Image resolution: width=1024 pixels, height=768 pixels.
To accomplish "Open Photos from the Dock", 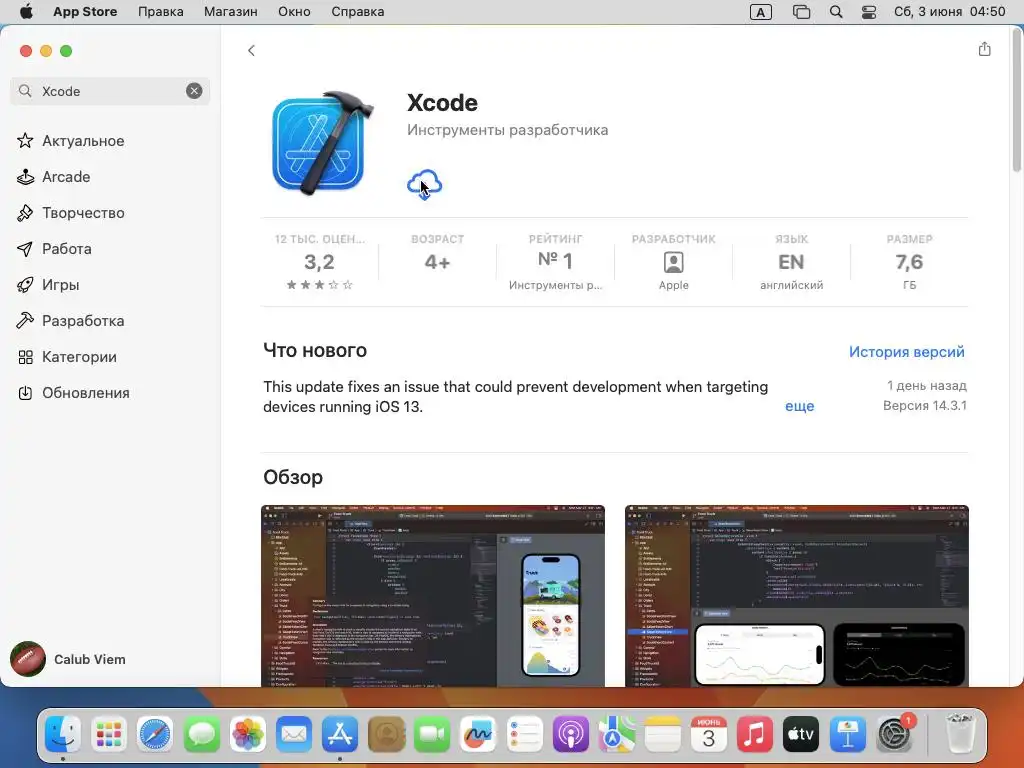I will [x=248, y=734].
